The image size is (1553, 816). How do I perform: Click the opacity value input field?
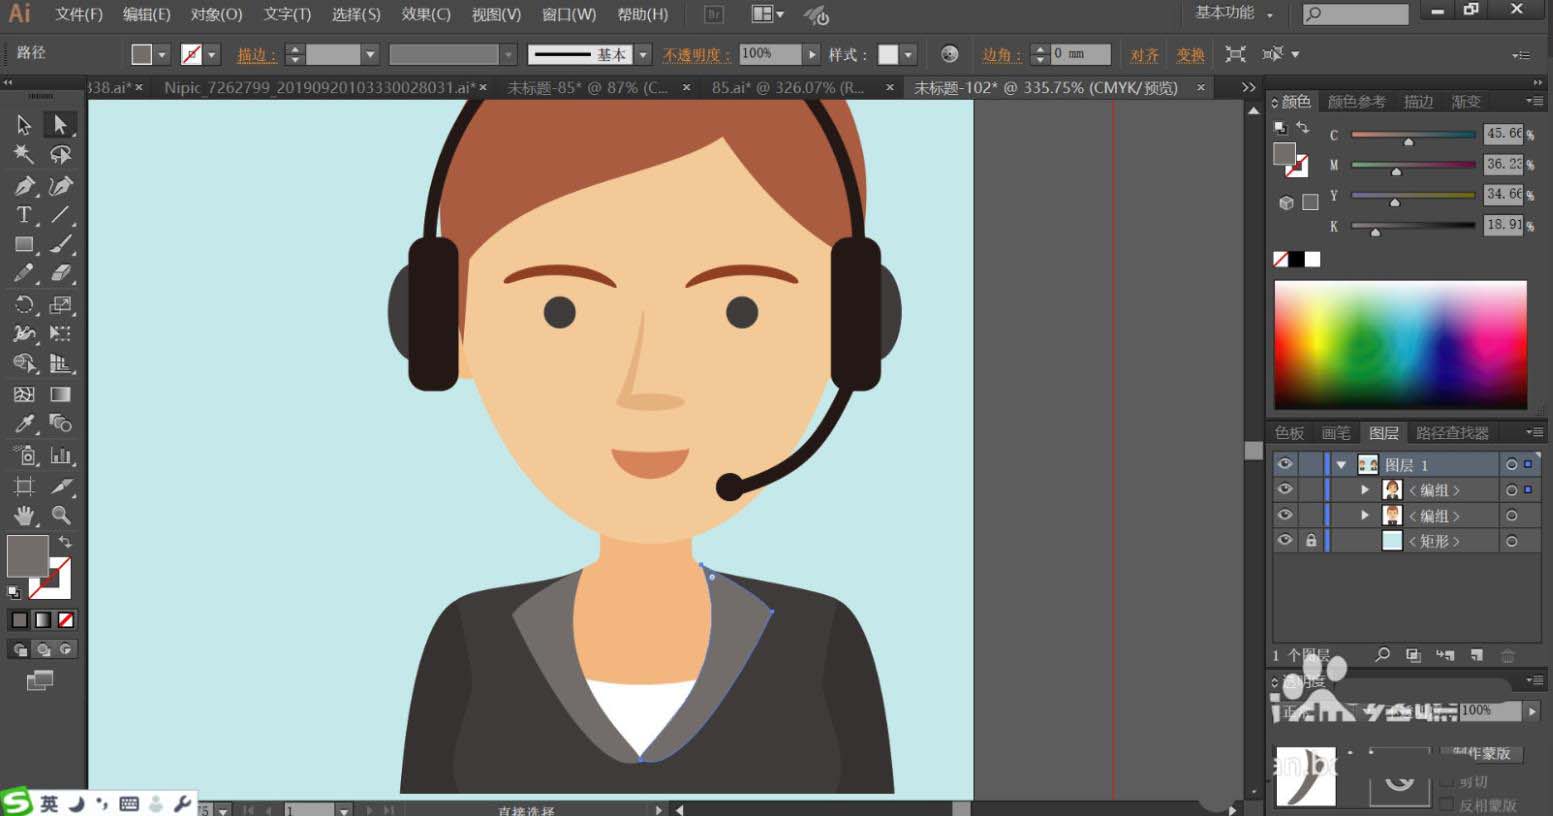769,54
